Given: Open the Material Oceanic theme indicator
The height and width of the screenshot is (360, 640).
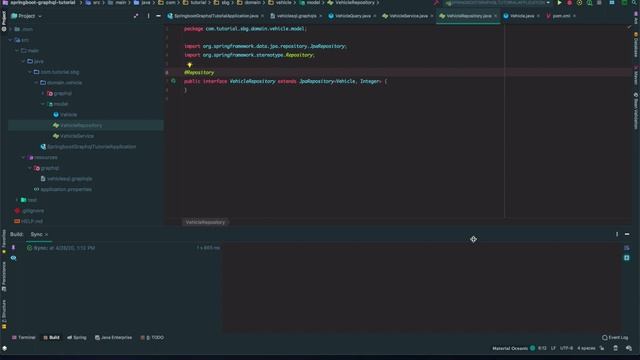Looking at the screenshot, I should (x=513, y=348).
